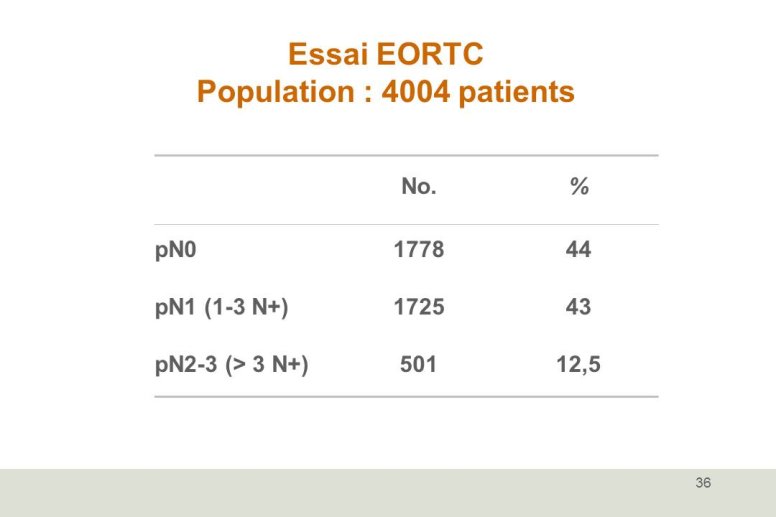Image resolution: width=776 pixels, height=517 pixels.
Task: Click the gray footer band
Action: pos(388,493)
